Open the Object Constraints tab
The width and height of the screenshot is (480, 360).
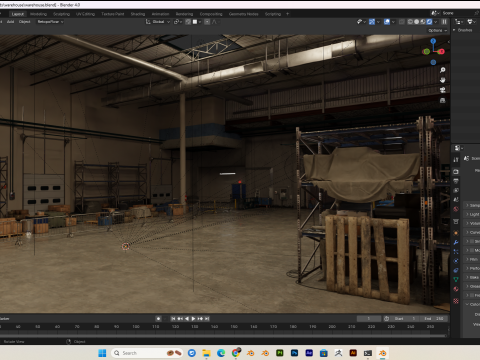(456, 270)
